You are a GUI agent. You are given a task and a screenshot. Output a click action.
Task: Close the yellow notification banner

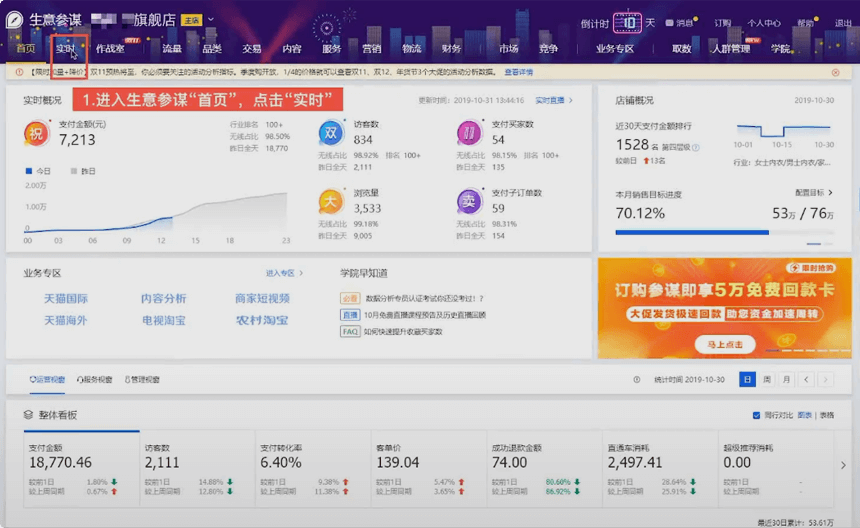click(835, 72)
